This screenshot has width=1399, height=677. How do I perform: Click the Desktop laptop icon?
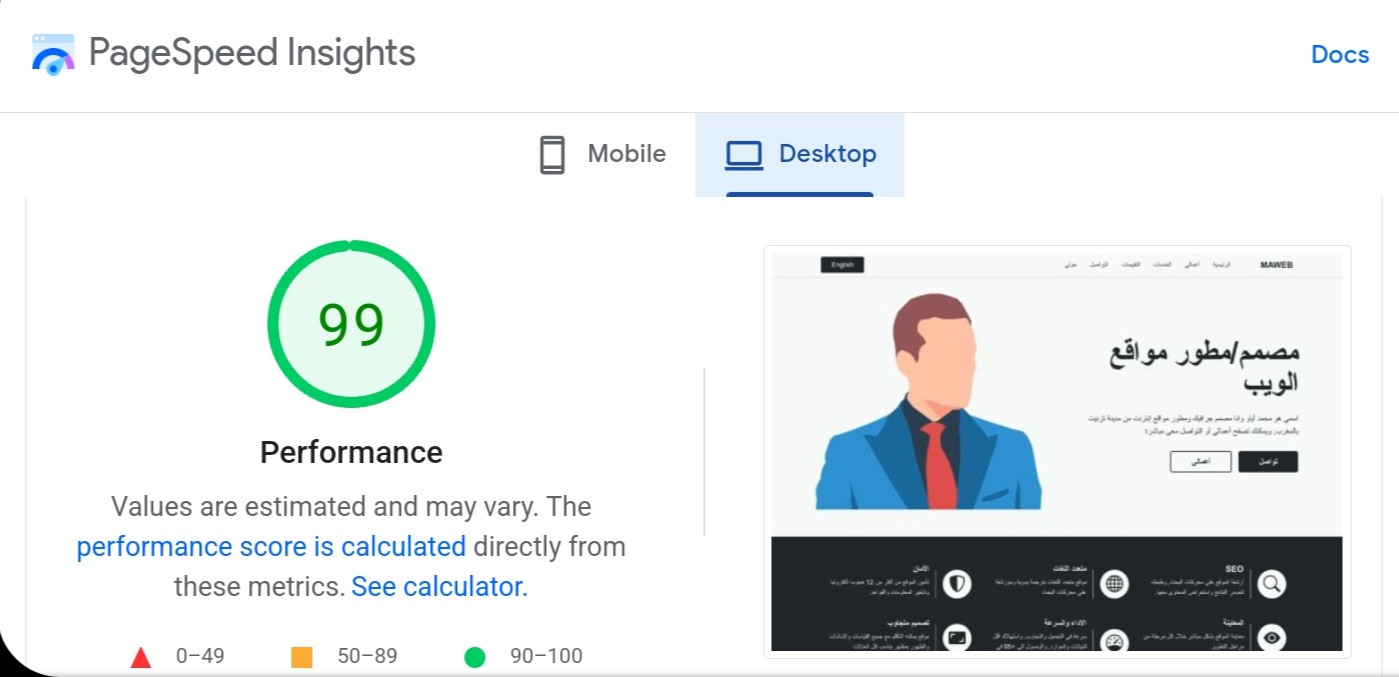click(x=744, y=155)
